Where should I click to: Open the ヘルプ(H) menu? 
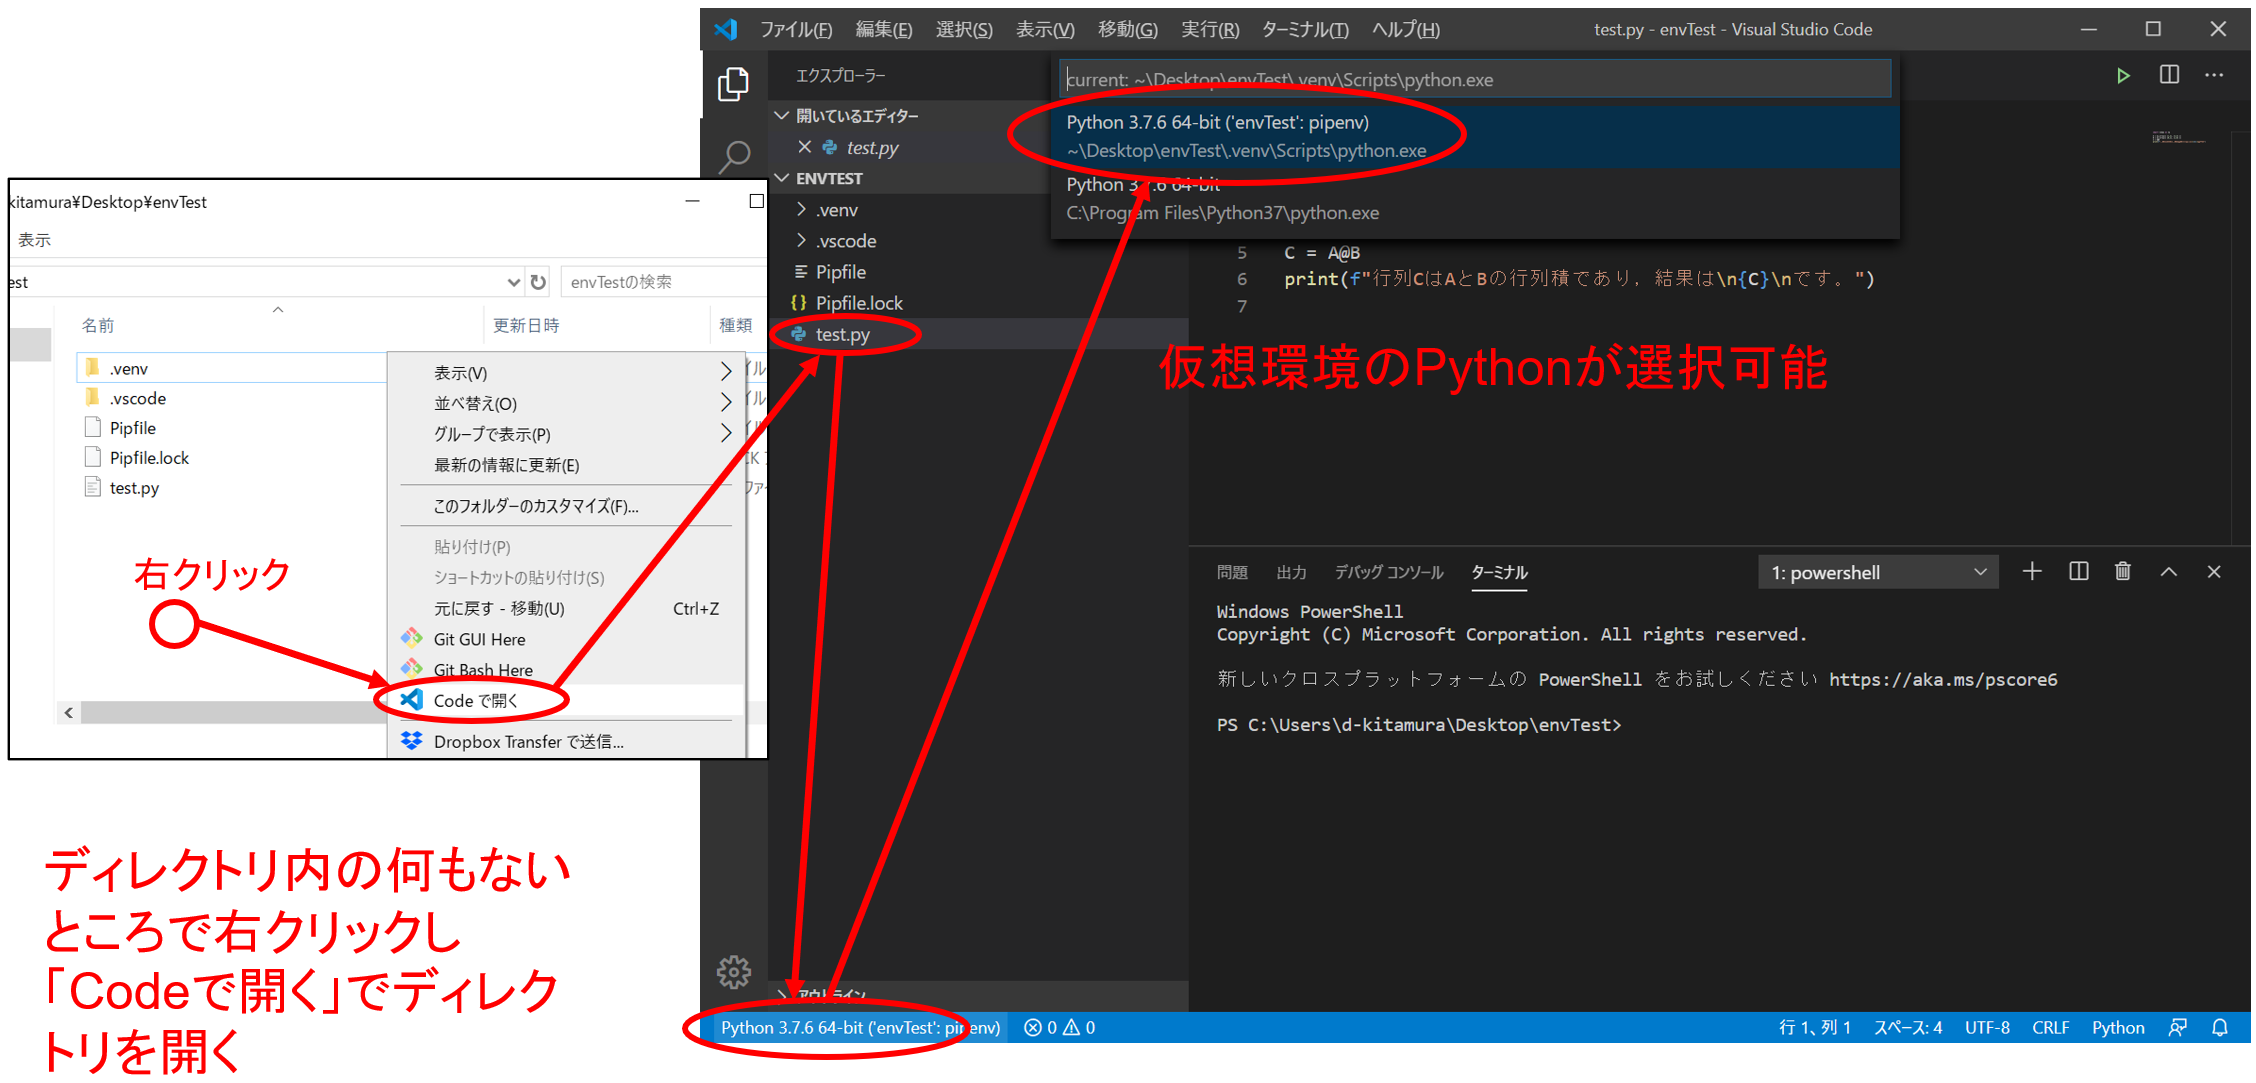(1406, 30)
